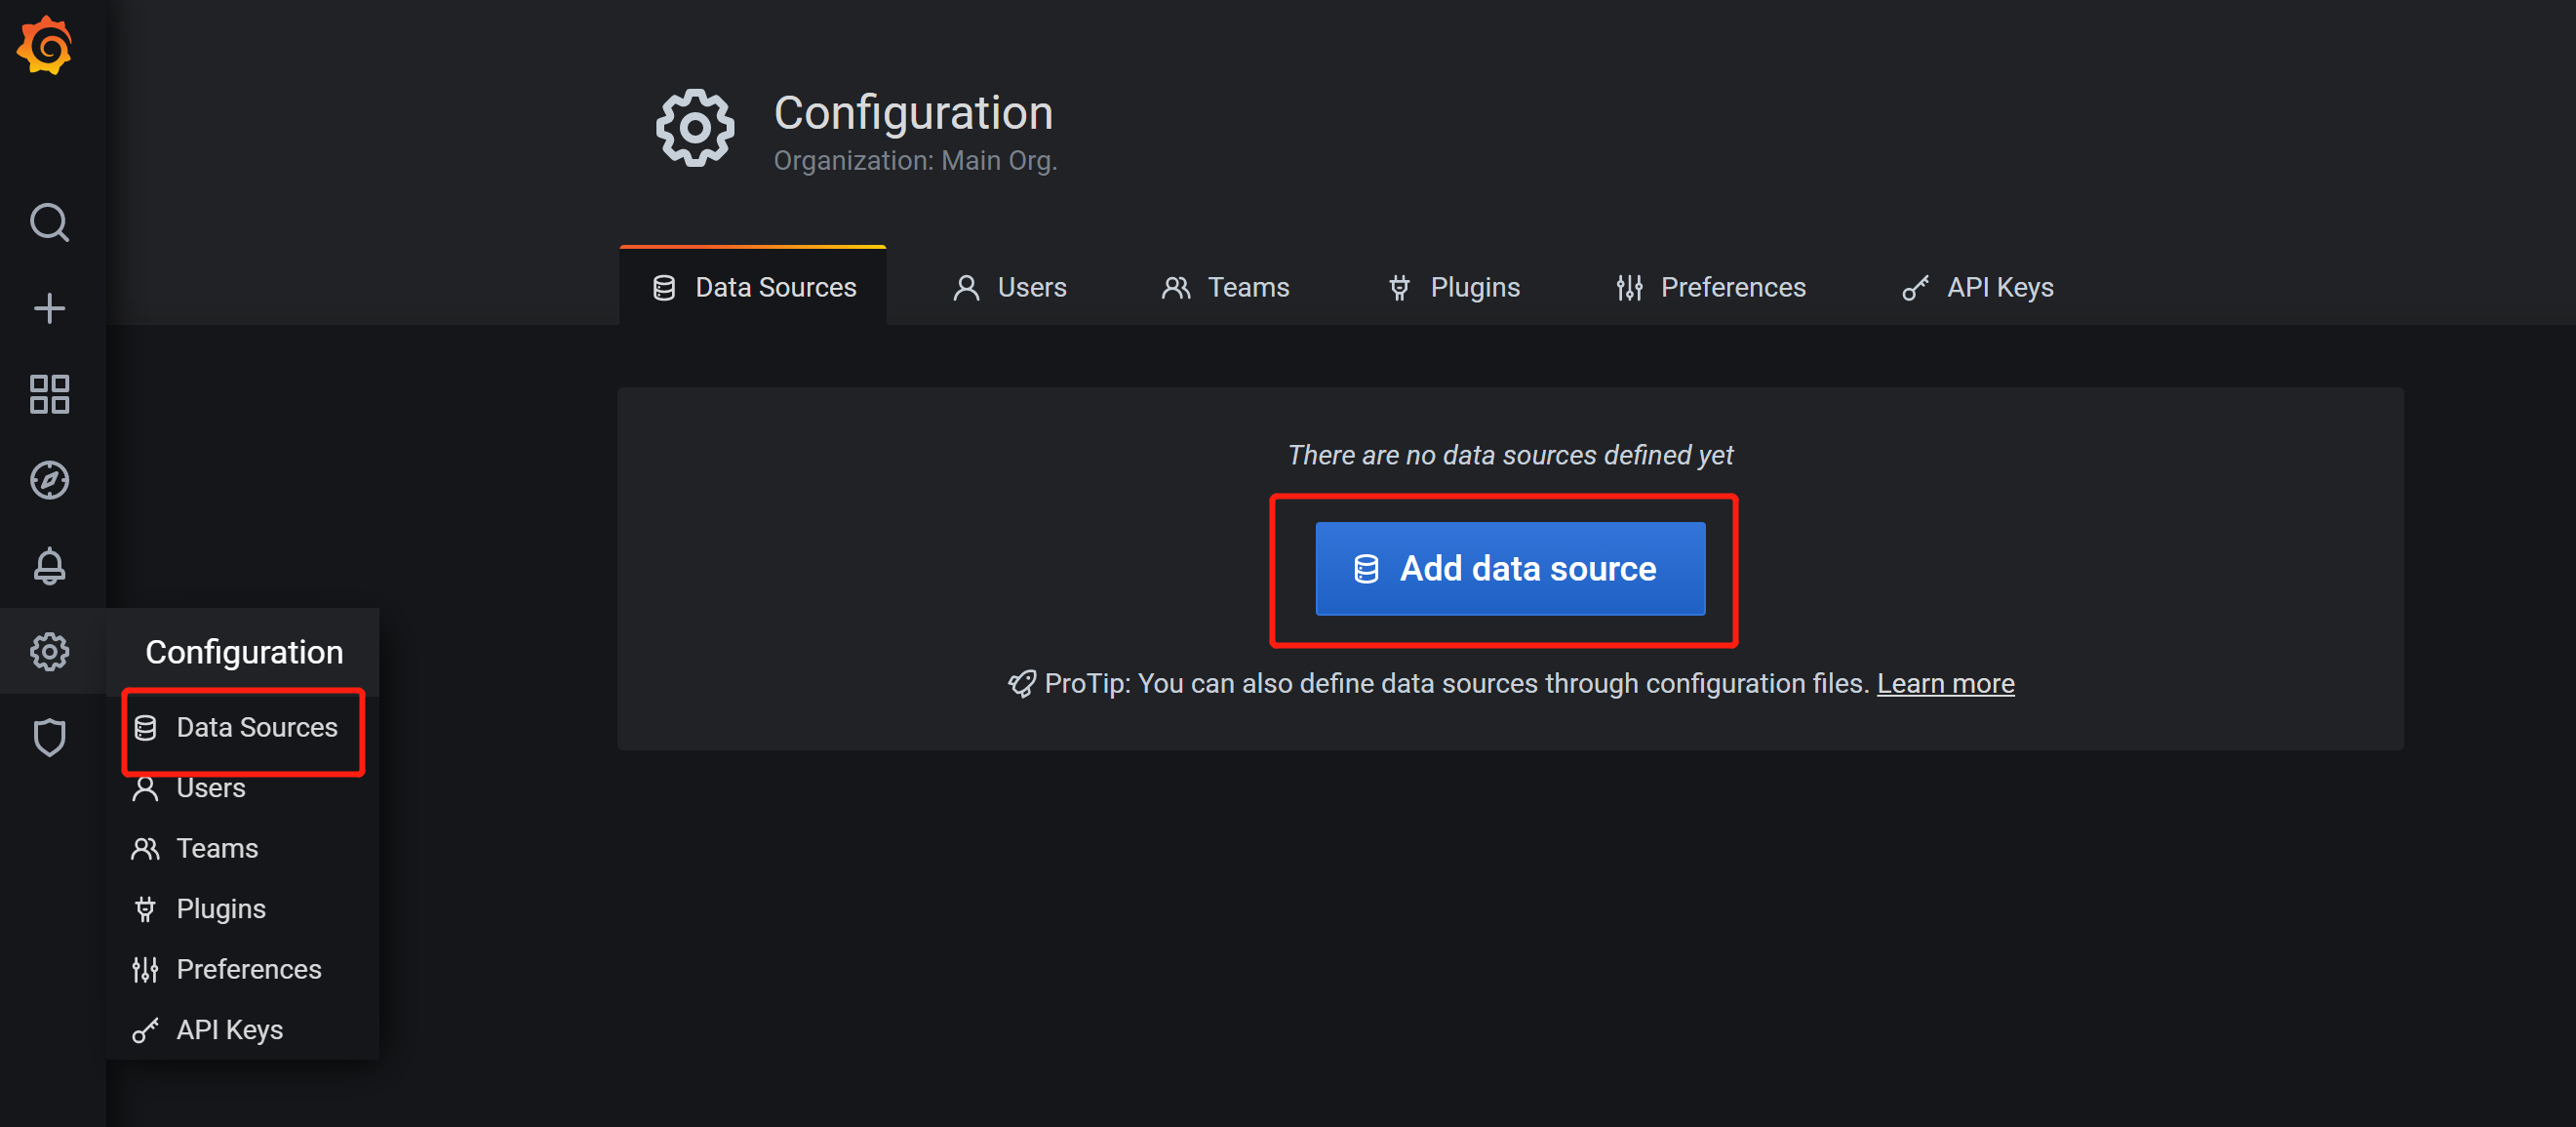Select Data Sources in Configuration flyout

[243, 727]
